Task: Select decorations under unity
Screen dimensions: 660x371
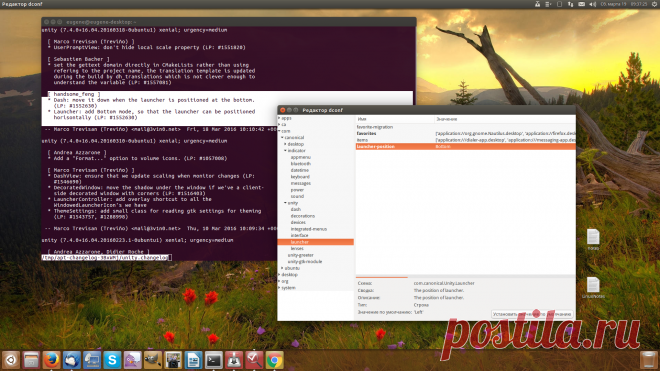Action: coord(303,216)
